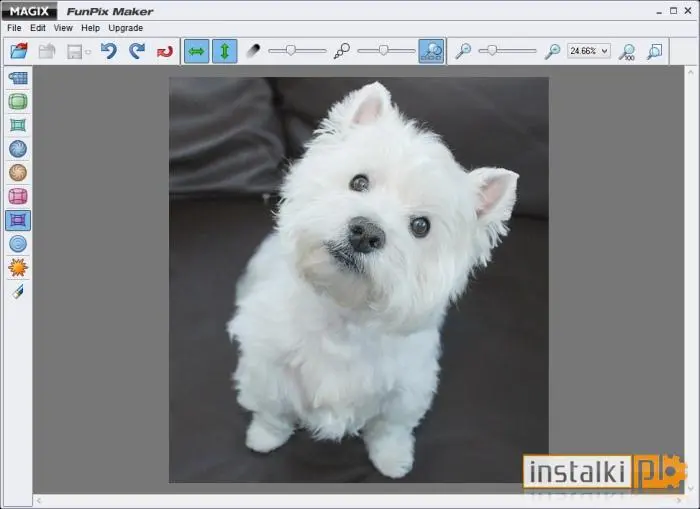The width and height of the screenshot is (700, 509).
Task: Toggle horizontal distortion green arrows button
Action: (196, 51)
